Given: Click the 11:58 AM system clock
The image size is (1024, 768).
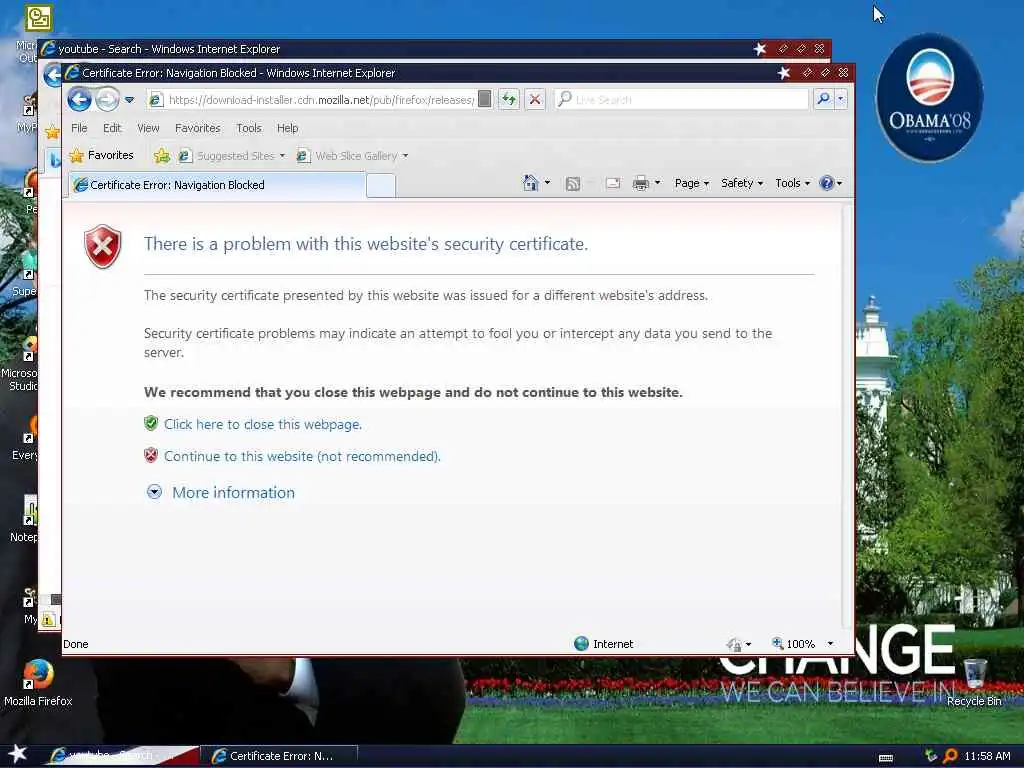Looking at the screenshot, I should click(987, 756).
